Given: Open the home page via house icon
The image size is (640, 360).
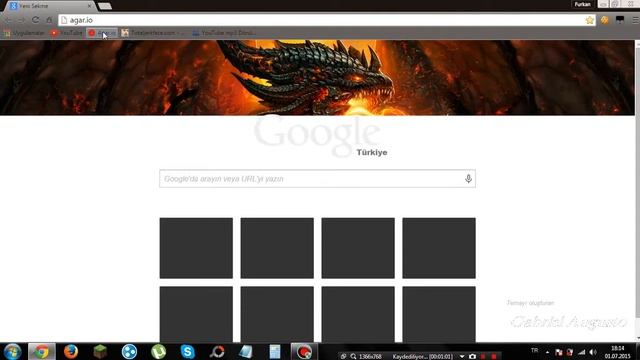Looking at the screenshot, I should tap(49, 20).
